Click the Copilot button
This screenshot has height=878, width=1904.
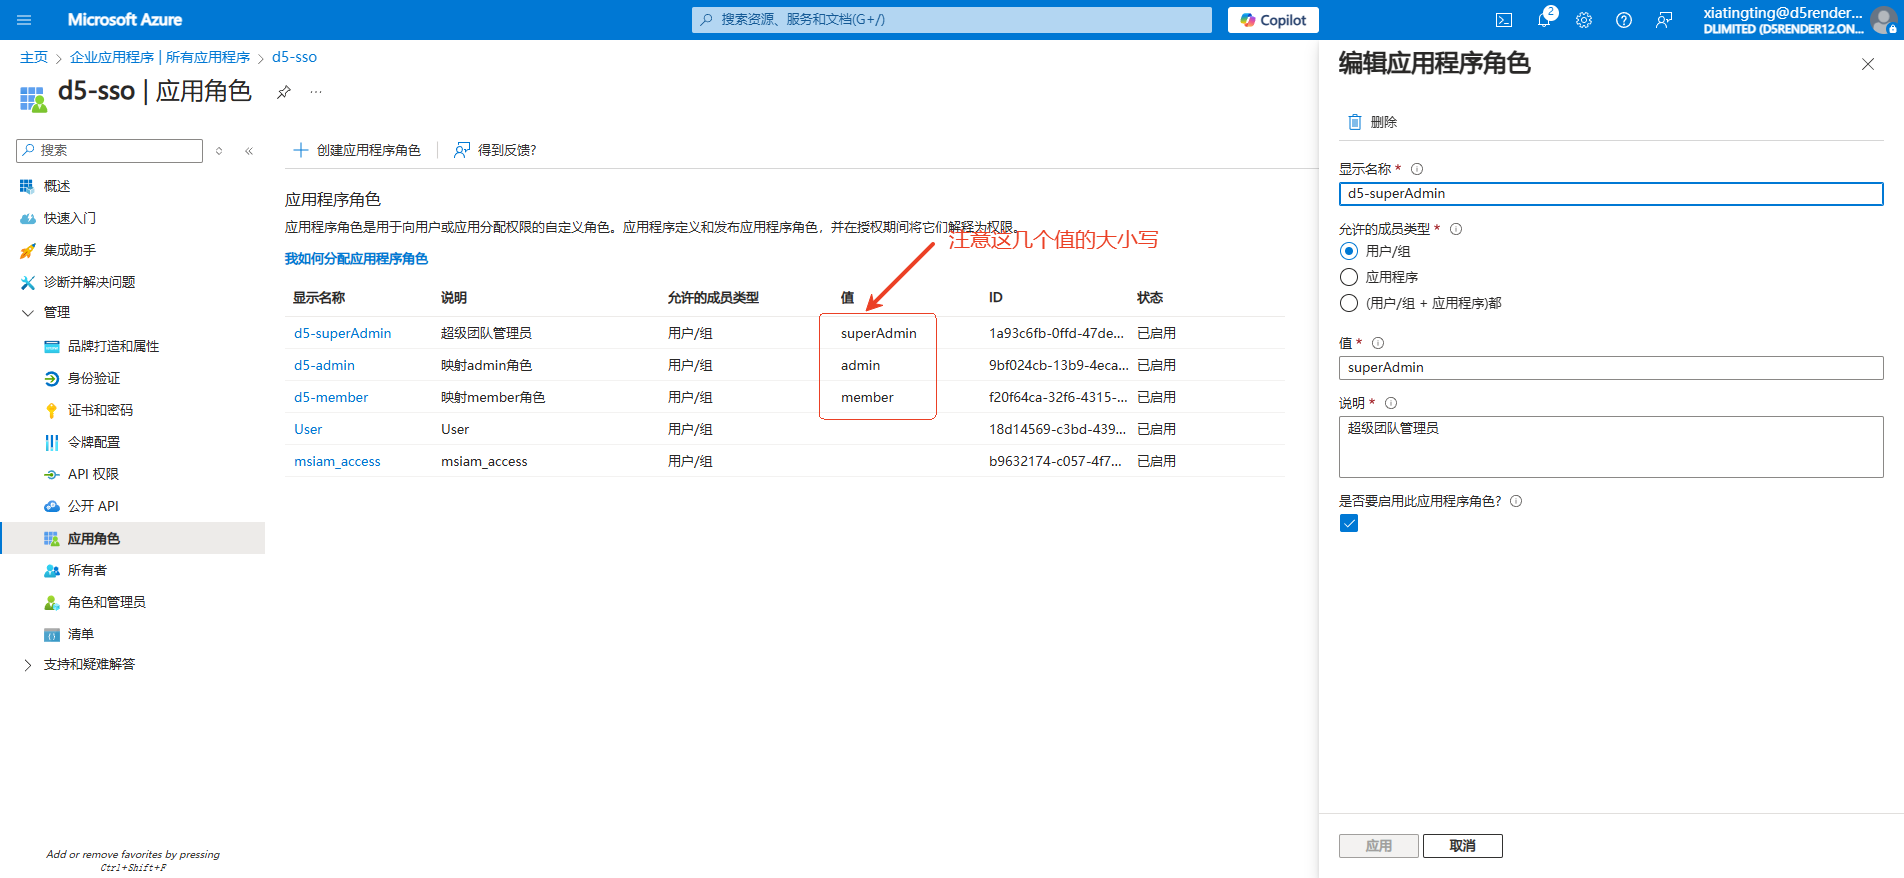[x=1273, y=20]
